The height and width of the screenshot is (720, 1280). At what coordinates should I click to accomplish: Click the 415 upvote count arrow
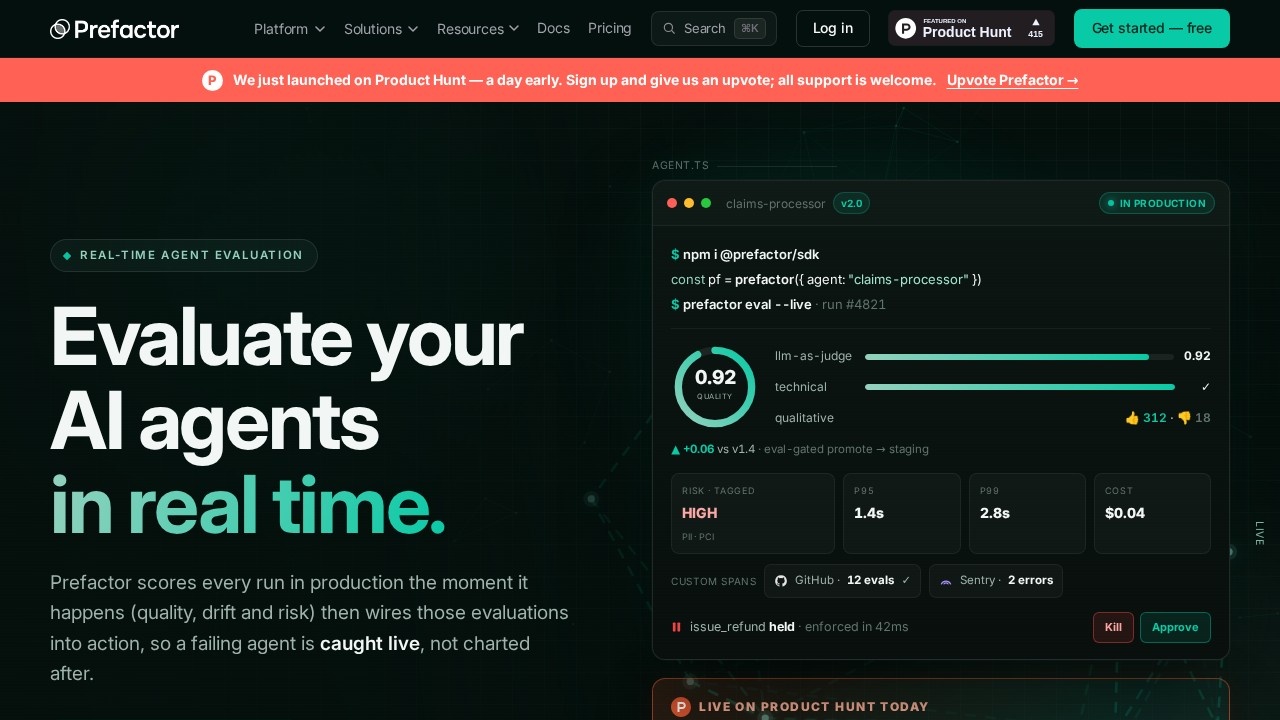click(x=1035, y=22)
